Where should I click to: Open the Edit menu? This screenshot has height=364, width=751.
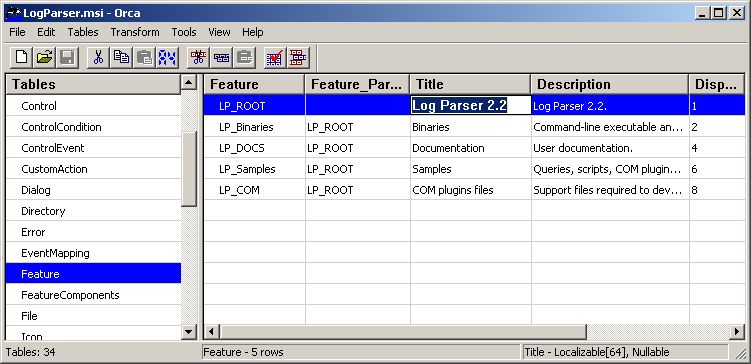[46, 32]
